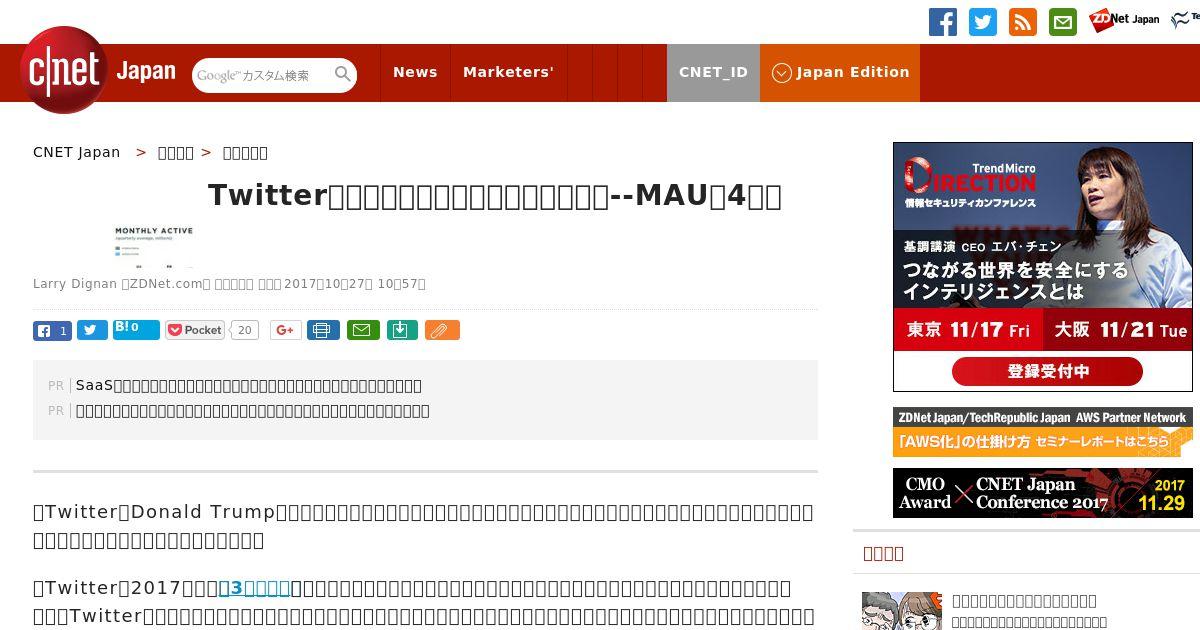The height and width of the screenshot is (630, 1200).
Task: Share article via Twitter share button
Action: (92, 330)
